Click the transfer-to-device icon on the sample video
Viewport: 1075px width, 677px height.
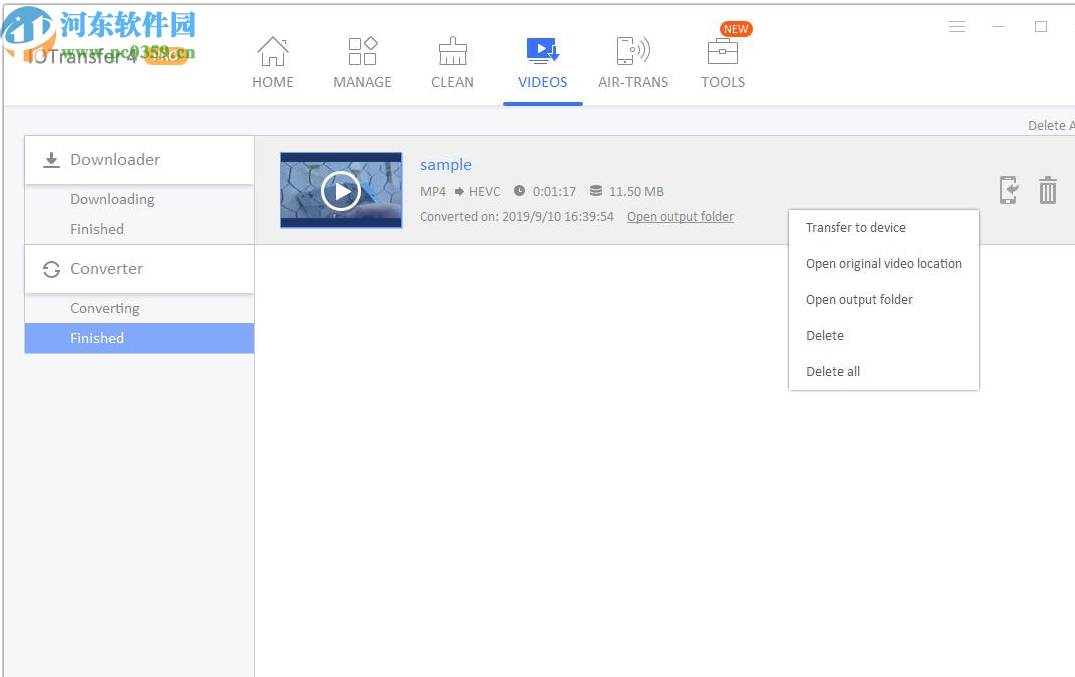click(1009, 190)
